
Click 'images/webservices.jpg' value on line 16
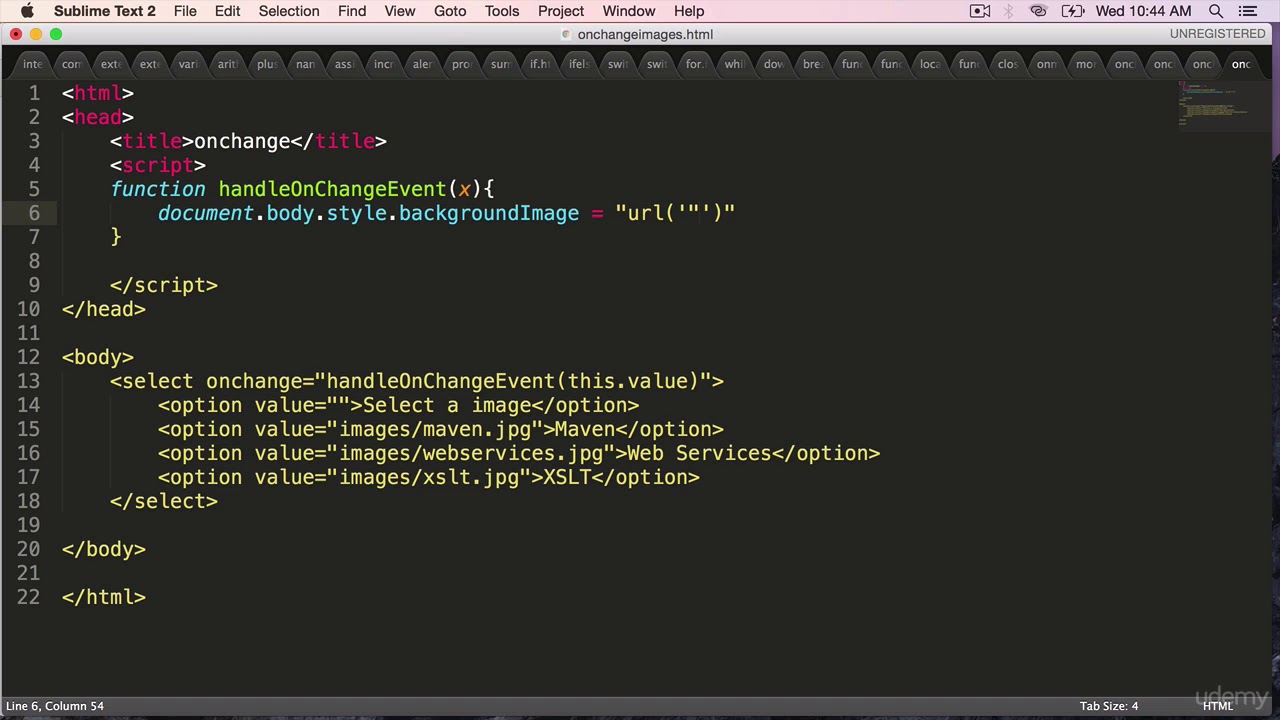coord(470,453)
